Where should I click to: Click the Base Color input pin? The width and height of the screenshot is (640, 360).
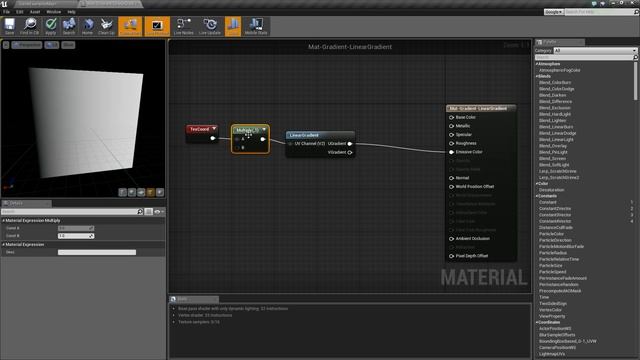pyautogui.click(x=451, y=117)
